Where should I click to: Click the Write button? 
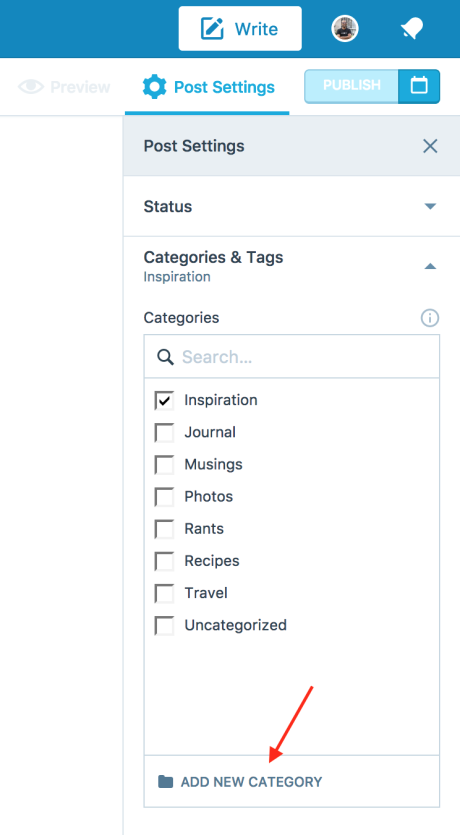pyautogui.click(x=240, y=29)
